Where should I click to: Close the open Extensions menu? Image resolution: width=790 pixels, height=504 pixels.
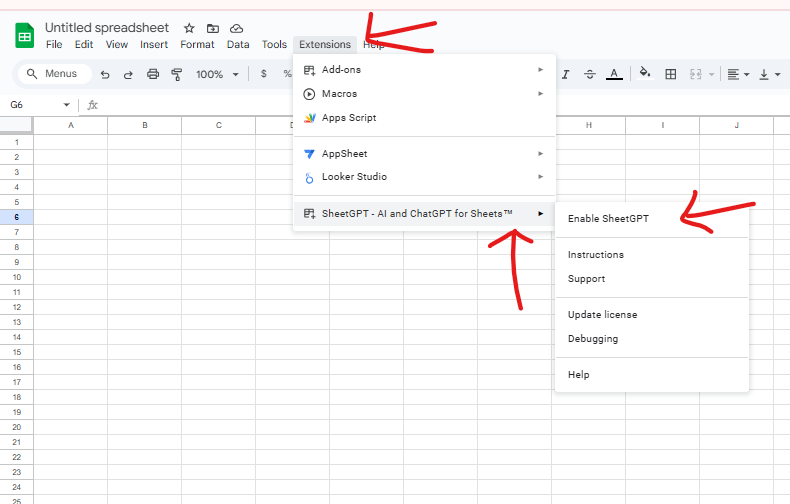tap(325, 44)
